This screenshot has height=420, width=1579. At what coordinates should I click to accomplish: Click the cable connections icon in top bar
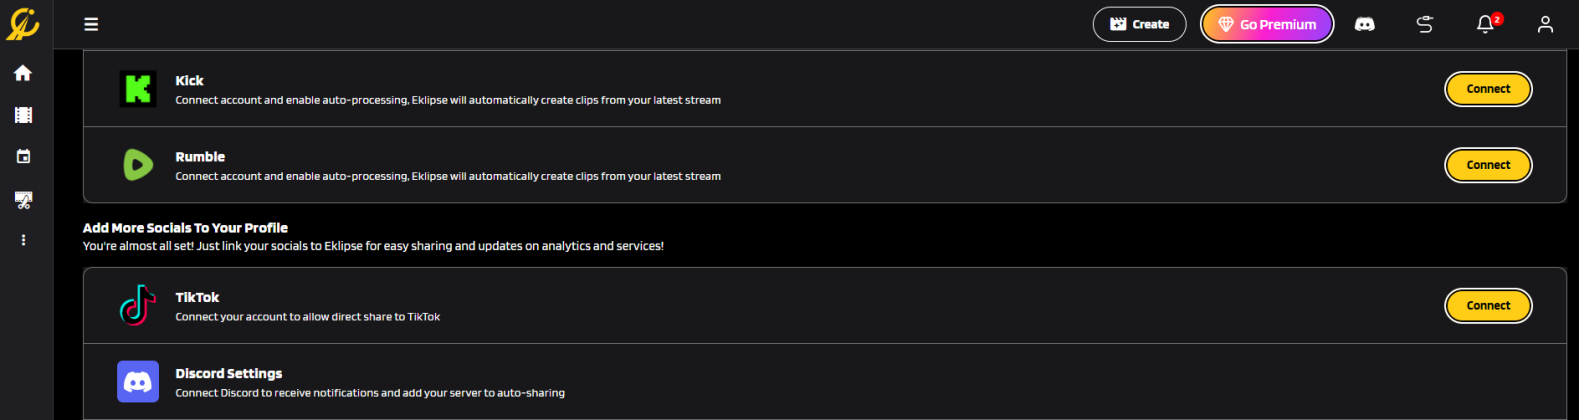click(x=1425, y=24)
